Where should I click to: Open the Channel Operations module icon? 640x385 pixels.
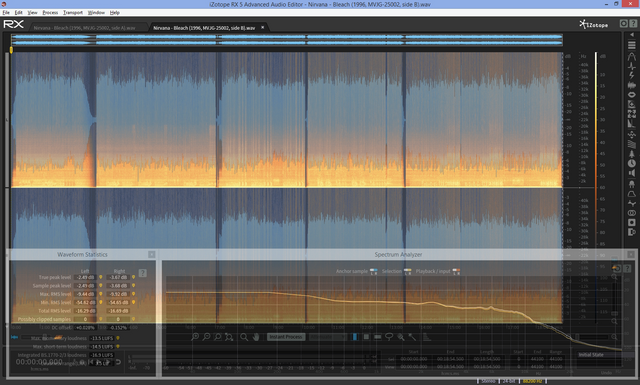click(631, 203)
